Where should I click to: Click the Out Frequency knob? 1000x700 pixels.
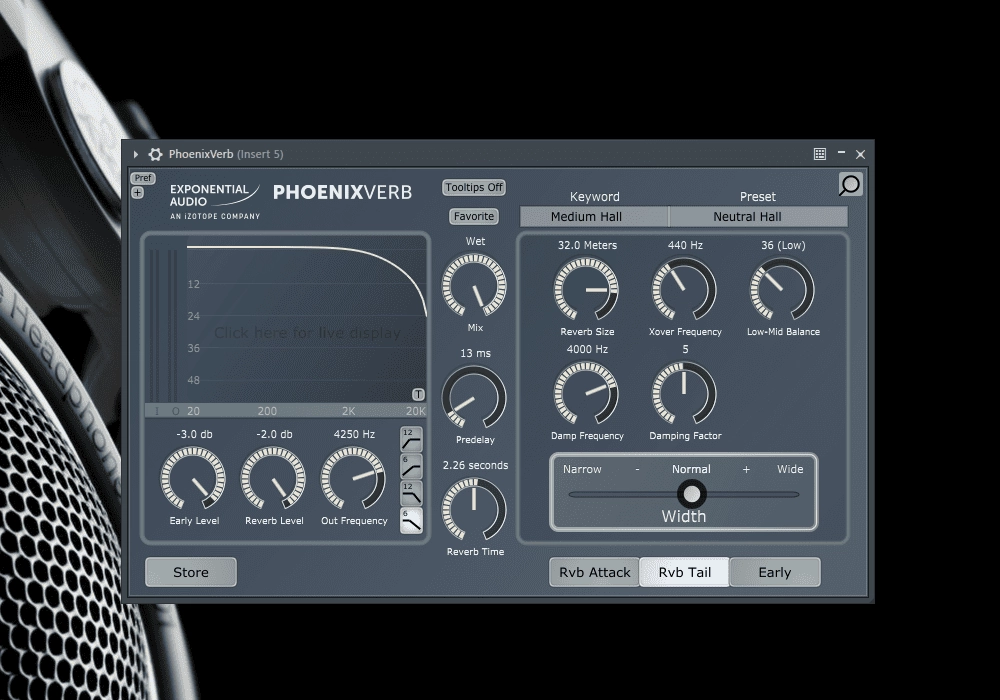(353, 479)
